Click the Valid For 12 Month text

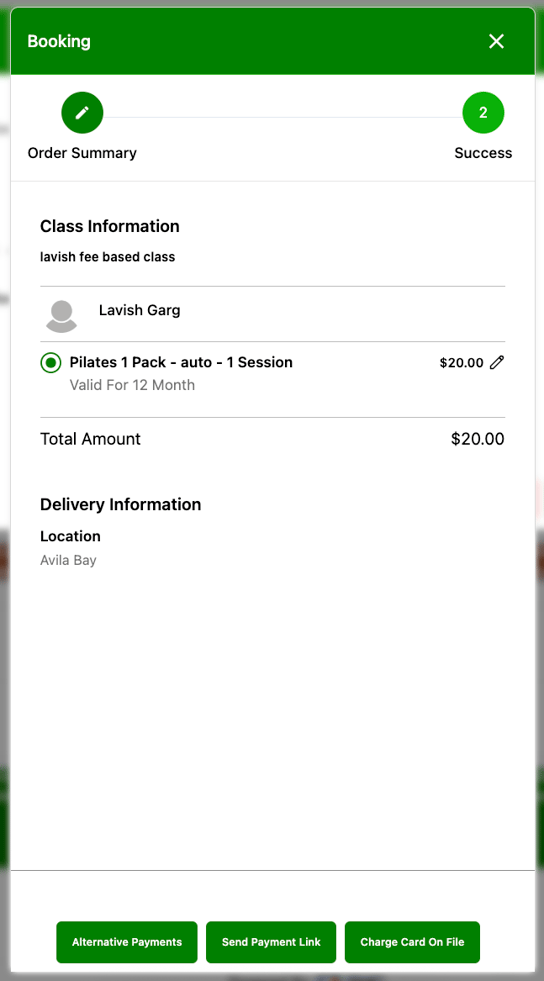pos(132,385)
